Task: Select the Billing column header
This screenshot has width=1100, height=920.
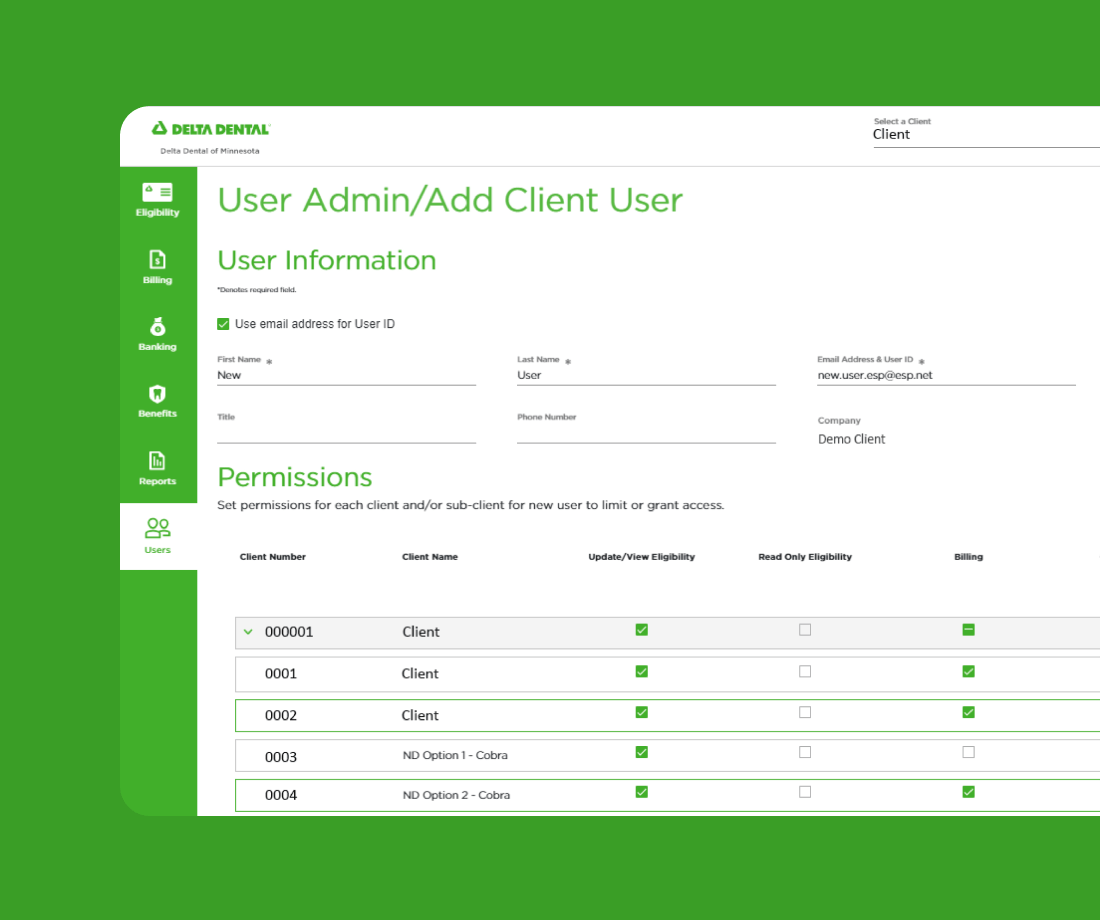Action: point(969,556)
